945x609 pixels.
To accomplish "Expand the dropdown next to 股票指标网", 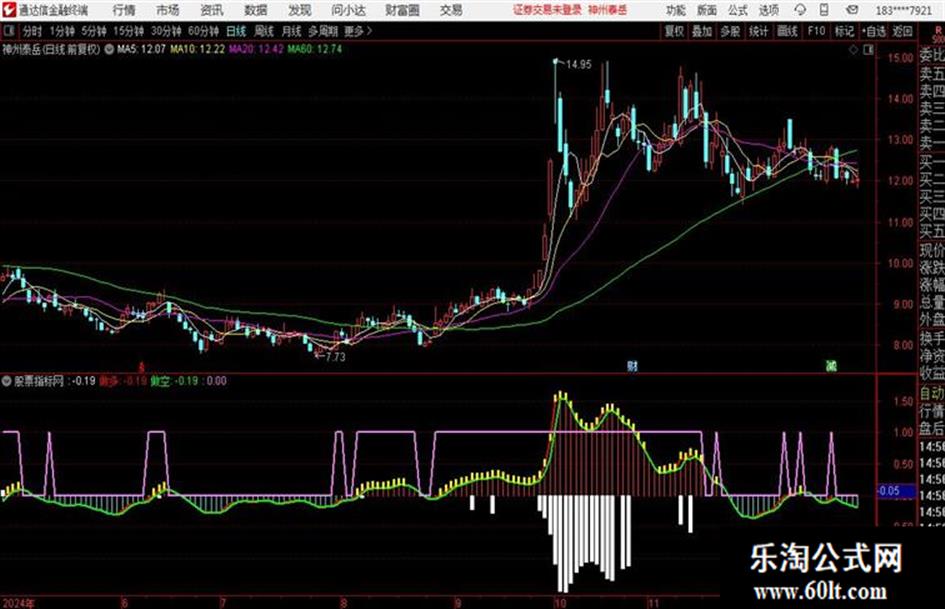I will click(7, 381).
